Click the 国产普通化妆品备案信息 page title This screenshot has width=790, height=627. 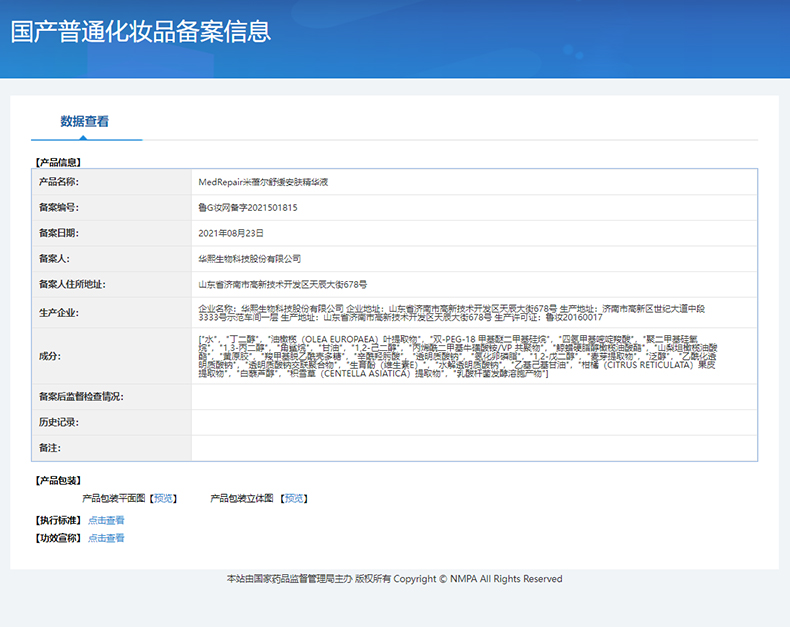point(141,31)
